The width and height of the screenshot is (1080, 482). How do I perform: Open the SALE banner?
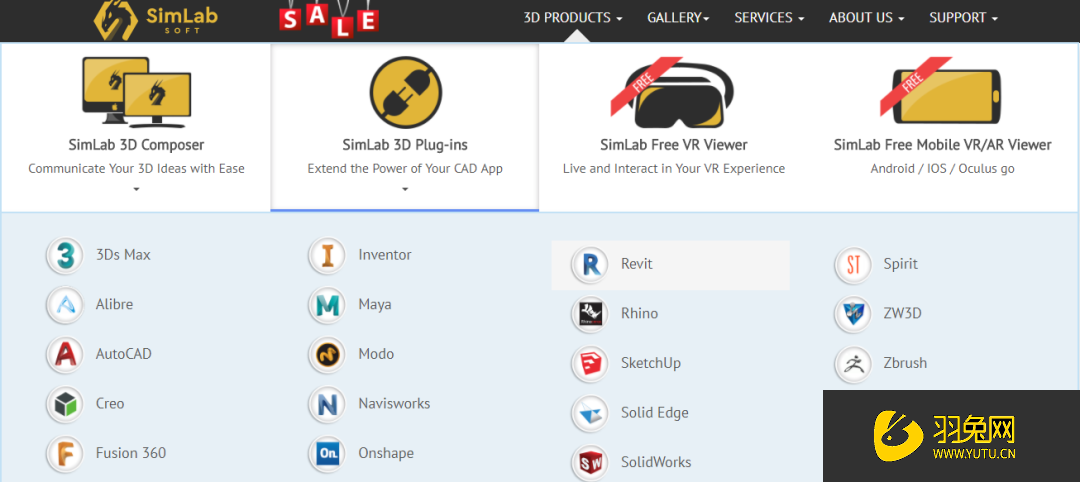click(x=329, y=18)
